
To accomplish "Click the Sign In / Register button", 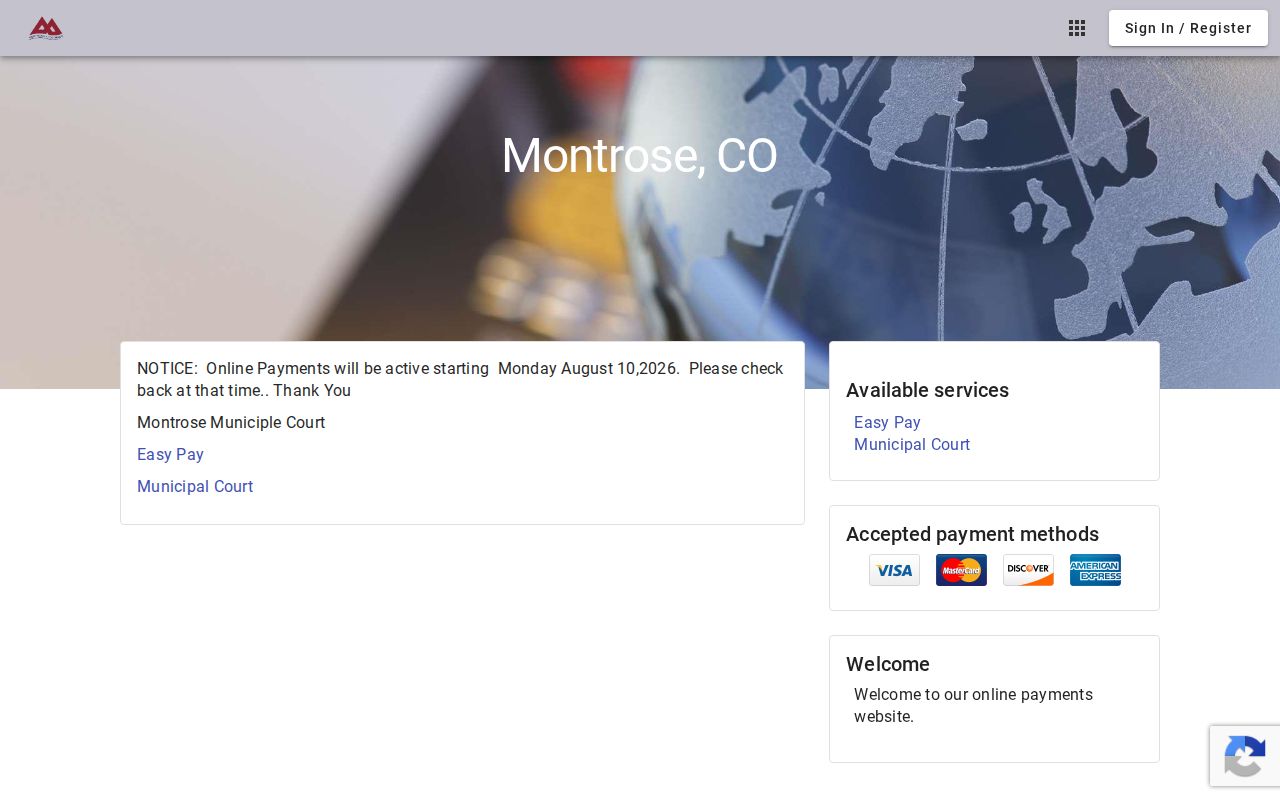I will [x=1188, y=28].
